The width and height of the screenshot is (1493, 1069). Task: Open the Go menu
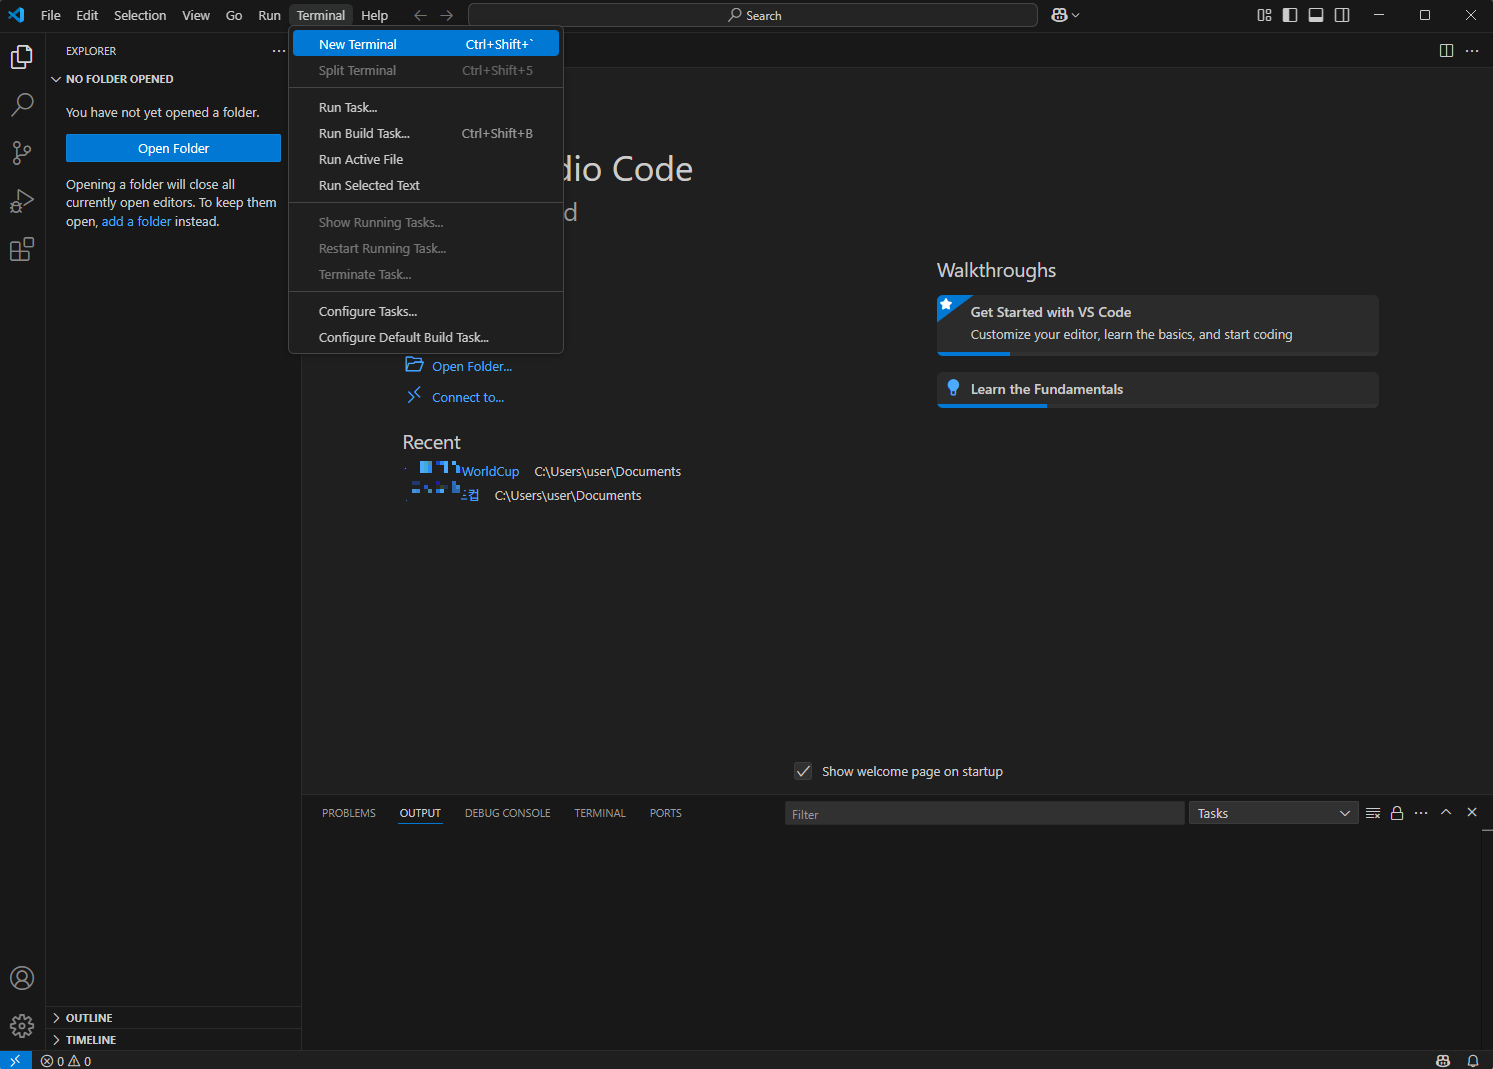pos(234,15)
